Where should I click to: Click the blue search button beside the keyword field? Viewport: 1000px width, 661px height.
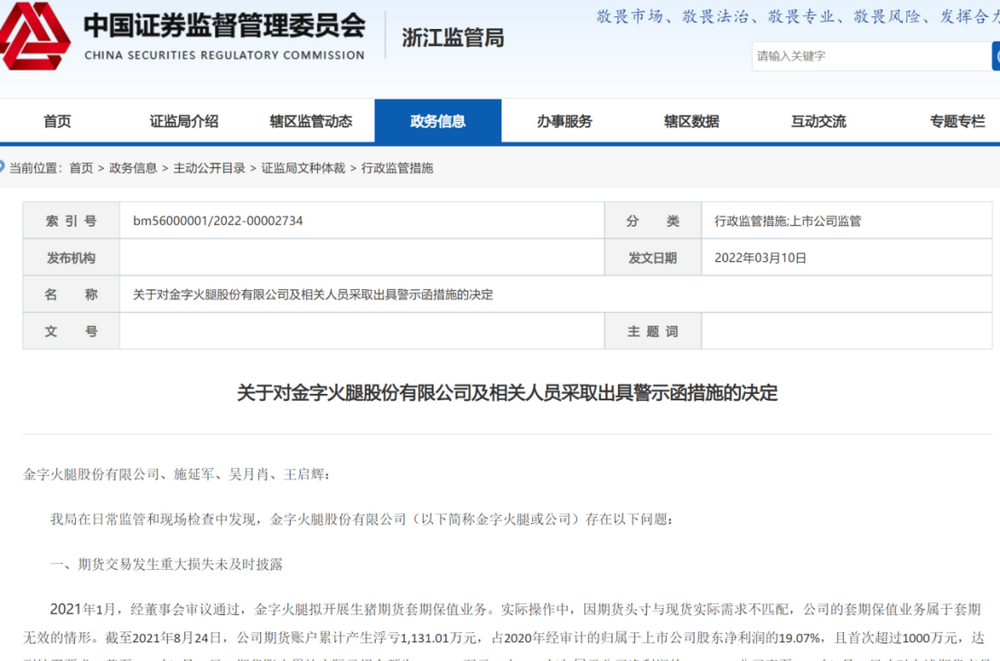(996, 56)
